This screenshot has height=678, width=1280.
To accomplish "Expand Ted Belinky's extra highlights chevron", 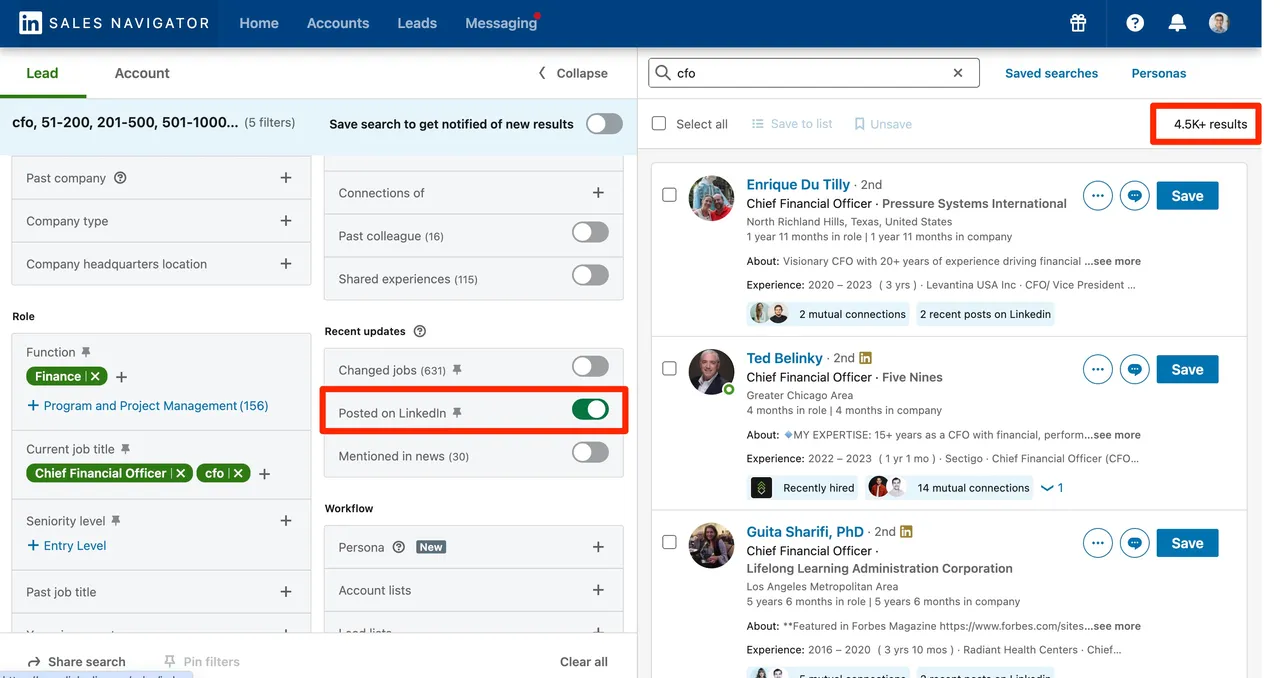I will click(1052, 488).
